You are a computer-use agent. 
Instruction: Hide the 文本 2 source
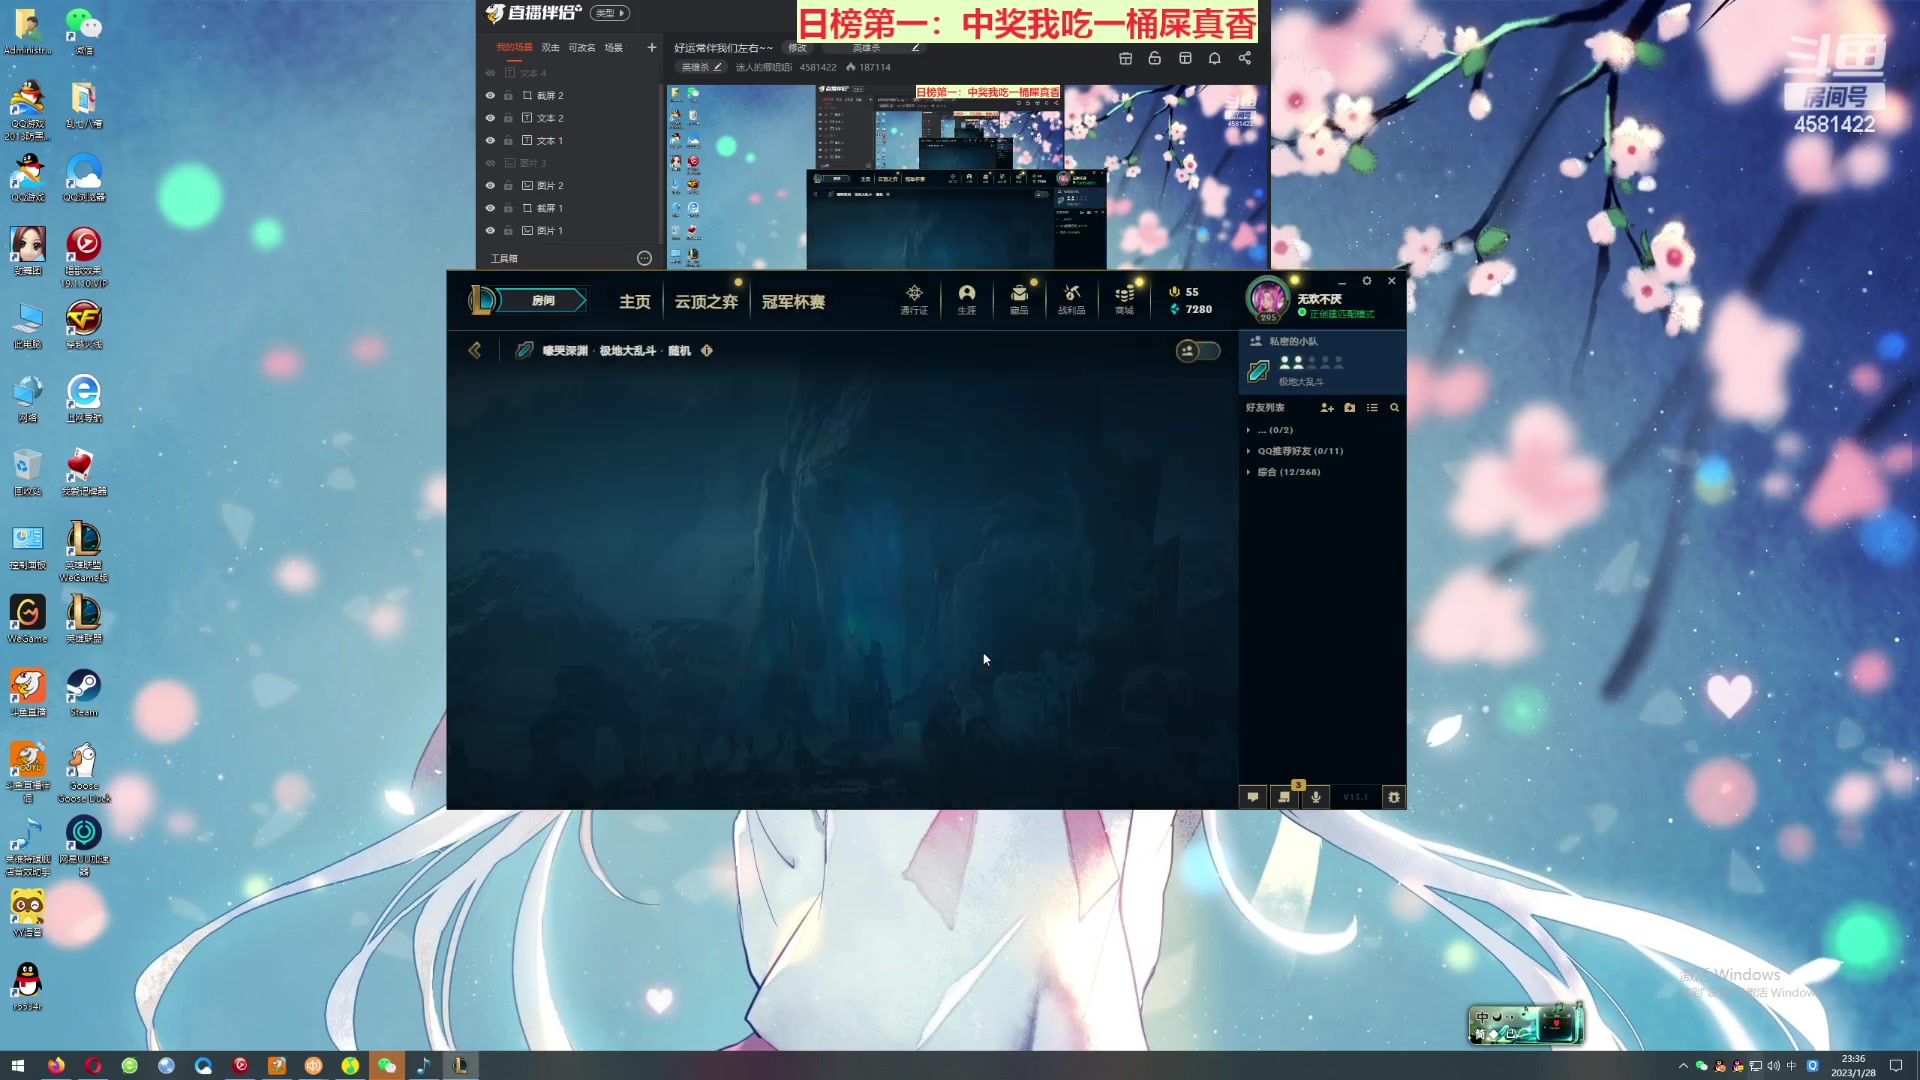click(490, 118)
